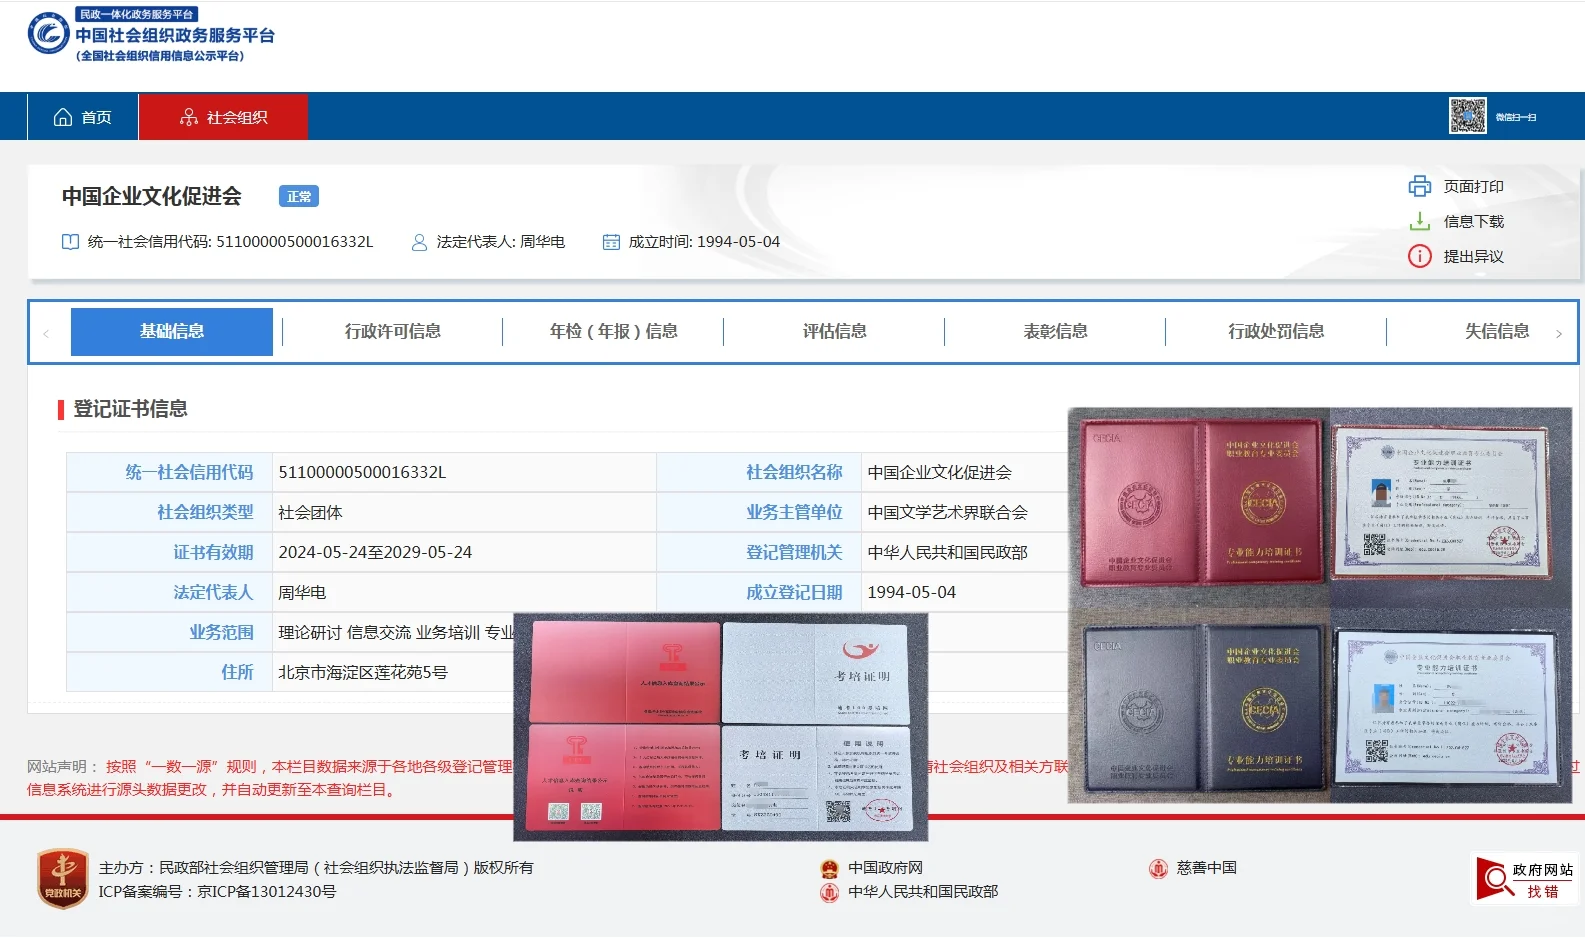Click the credit code book icon
The height and width of the screenshot is (938, 1585).
coord(70,242)
